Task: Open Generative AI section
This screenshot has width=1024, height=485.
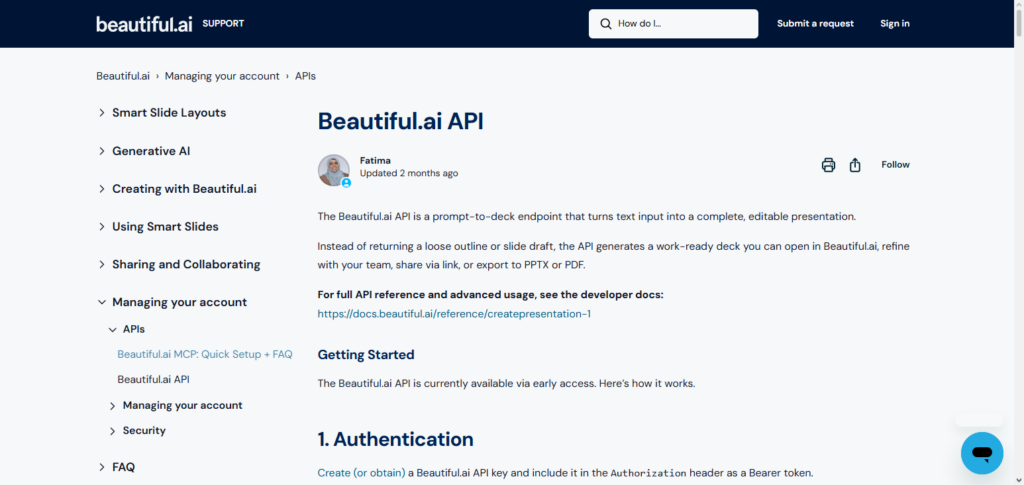Action: [x=152, y=151]
